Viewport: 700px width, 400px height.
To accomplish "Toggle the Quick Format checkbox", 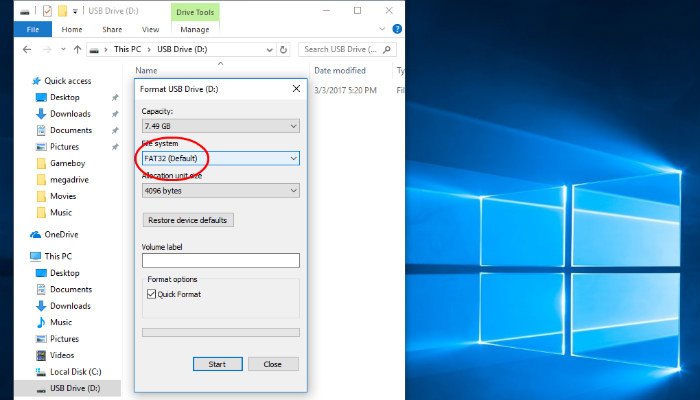I will point(151,294).
